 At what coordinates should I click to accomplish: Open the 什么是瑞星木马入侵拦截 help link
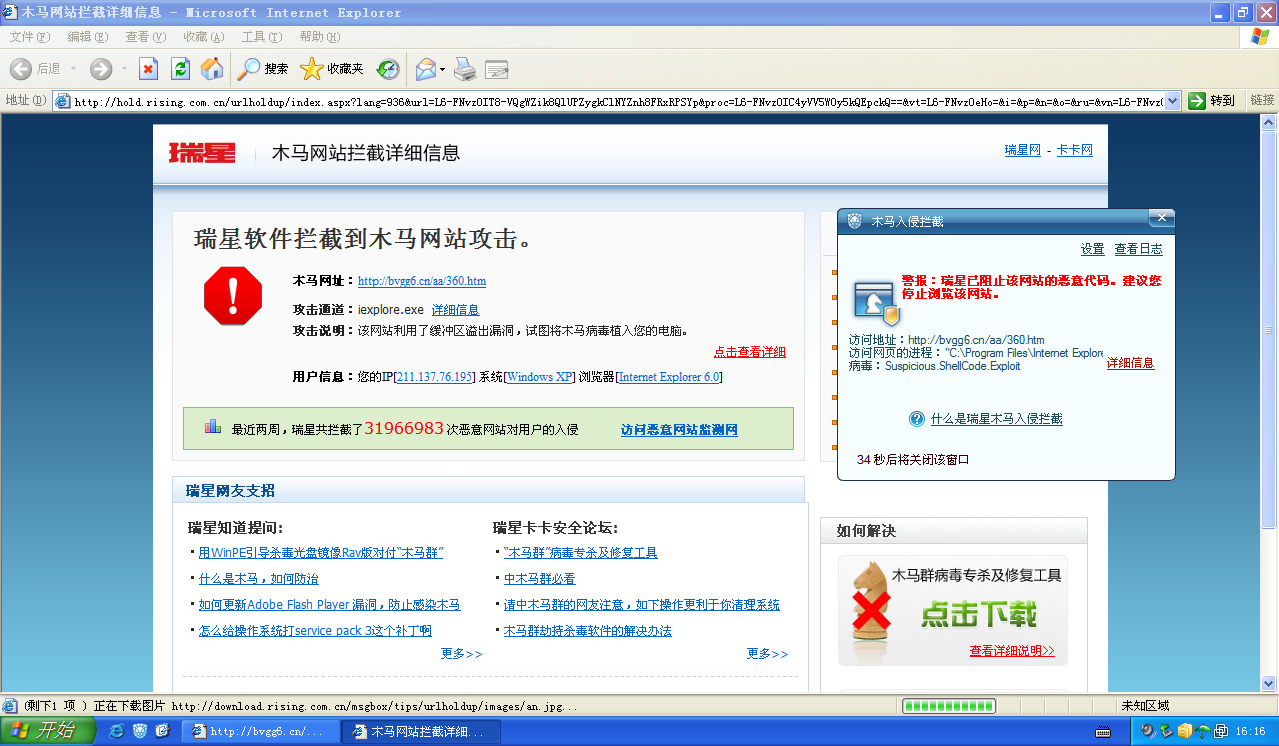(x=996, y=419)
